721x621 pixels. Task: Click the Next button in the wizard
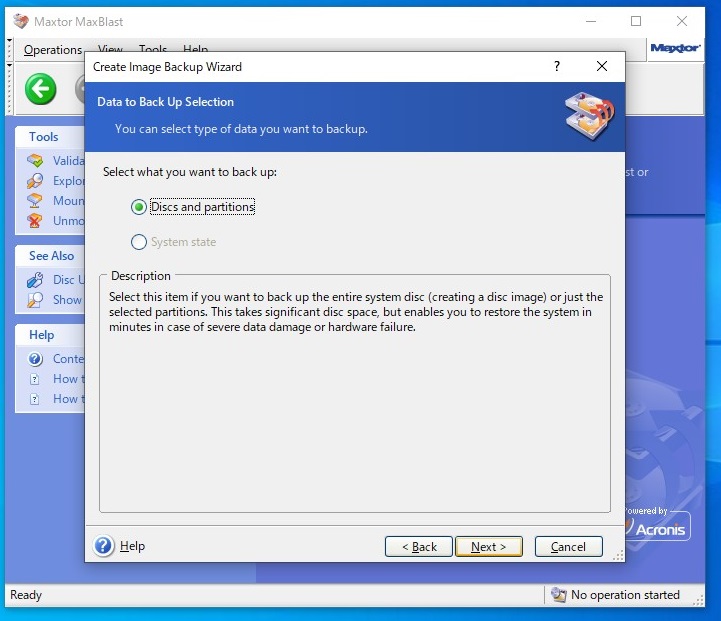pos(488,547)
